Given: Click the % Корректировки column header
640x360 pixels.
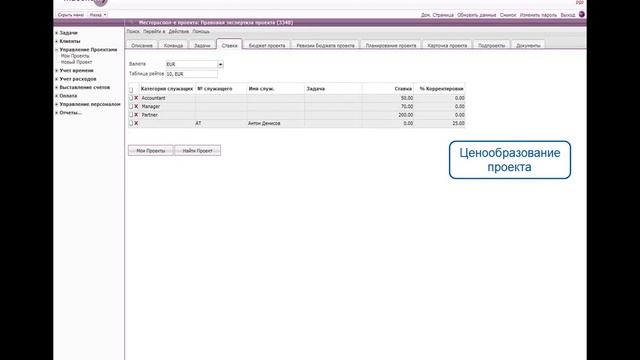Looking at the screenshot, I should point(439,89).
